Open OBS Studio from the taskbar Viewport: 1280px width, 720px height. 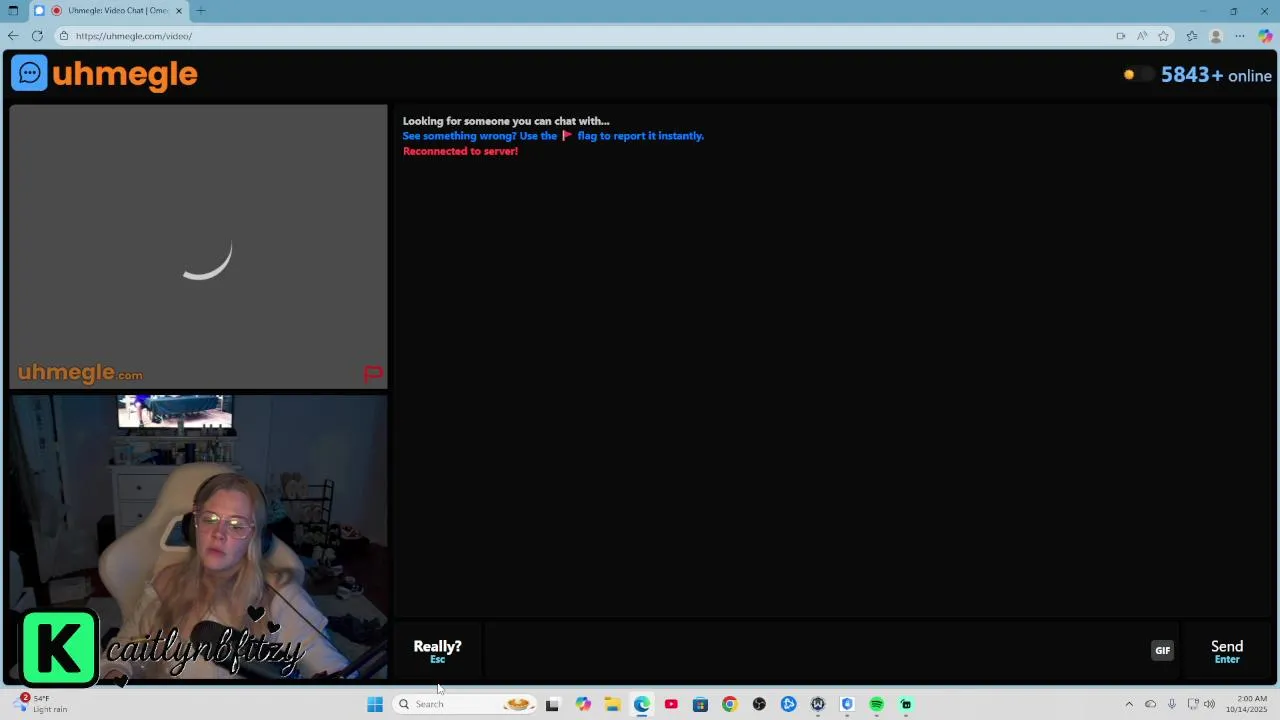click(x=759, y=704)
